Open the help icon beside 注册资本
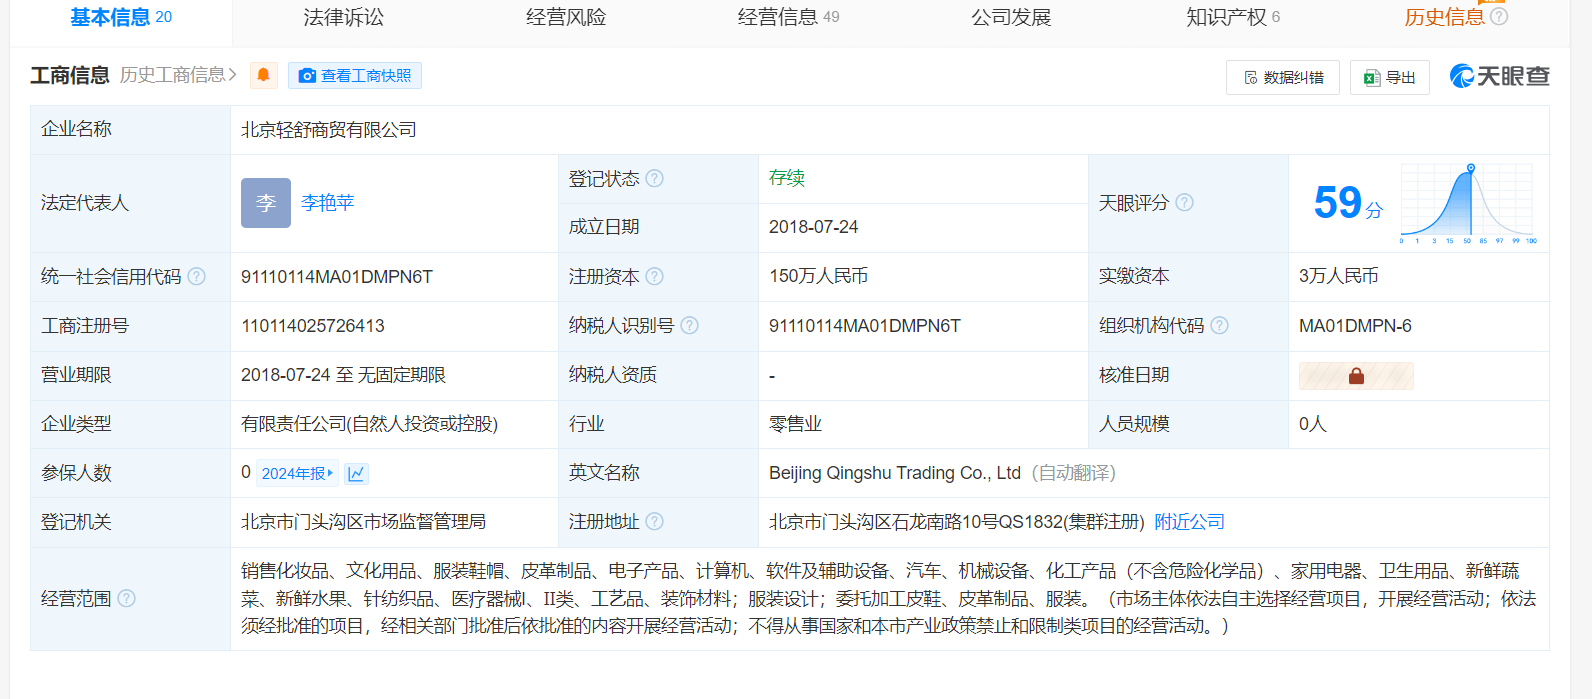 pos(654,276)
